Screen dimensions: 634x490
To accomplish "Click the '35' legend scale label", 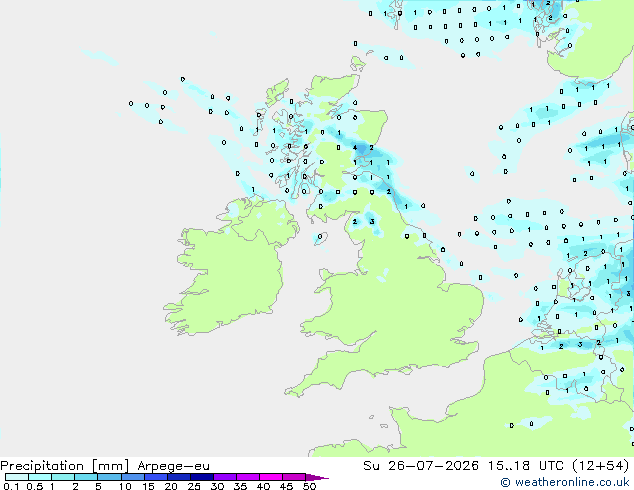I will click(x=240, y=486).
